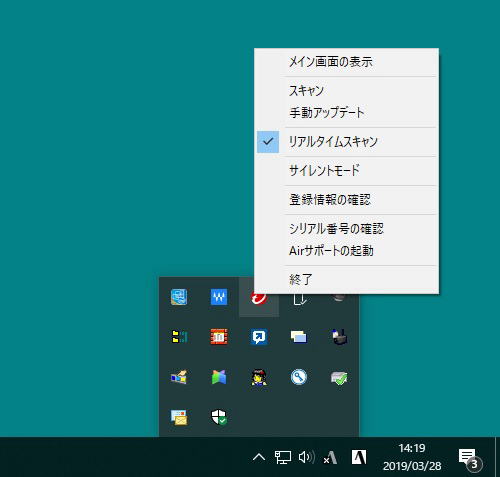
Task: Open the volume speaker control
Action: click(307, 457)
